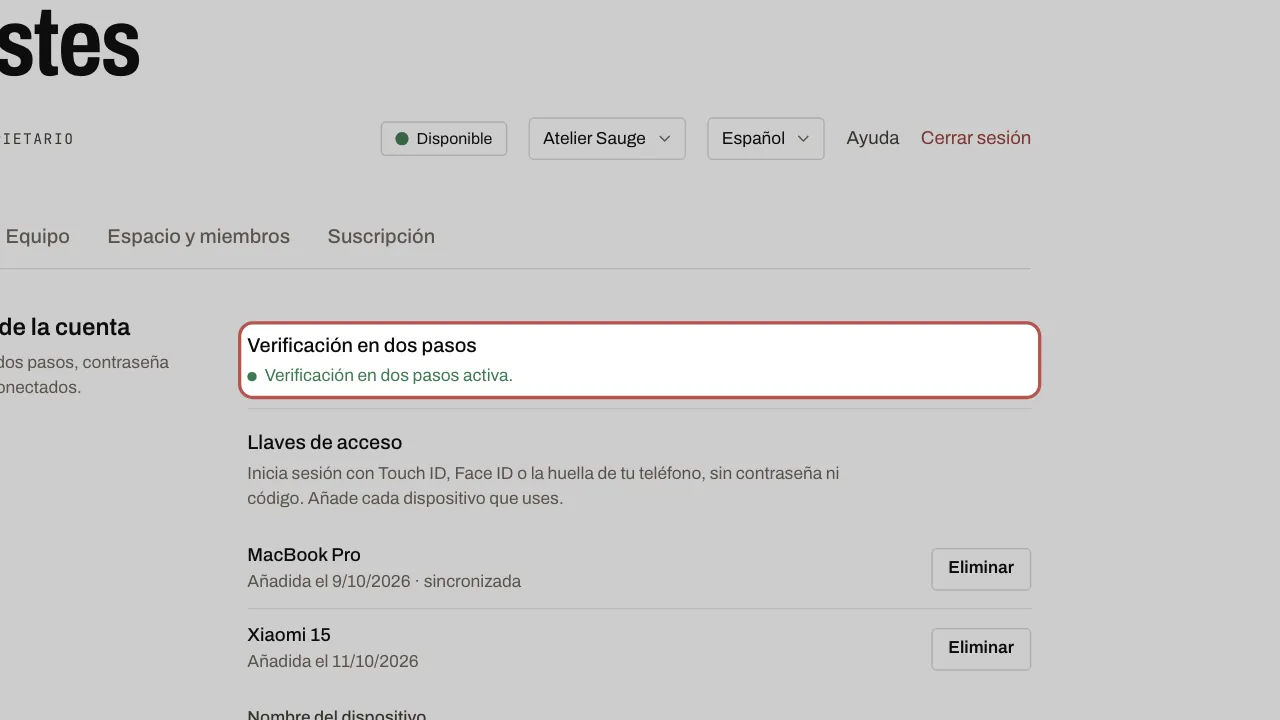Image resolution: width=1280 pixels, height=720 pixels.
Task: Open the Español language dropdown
Action: [766, 139]
